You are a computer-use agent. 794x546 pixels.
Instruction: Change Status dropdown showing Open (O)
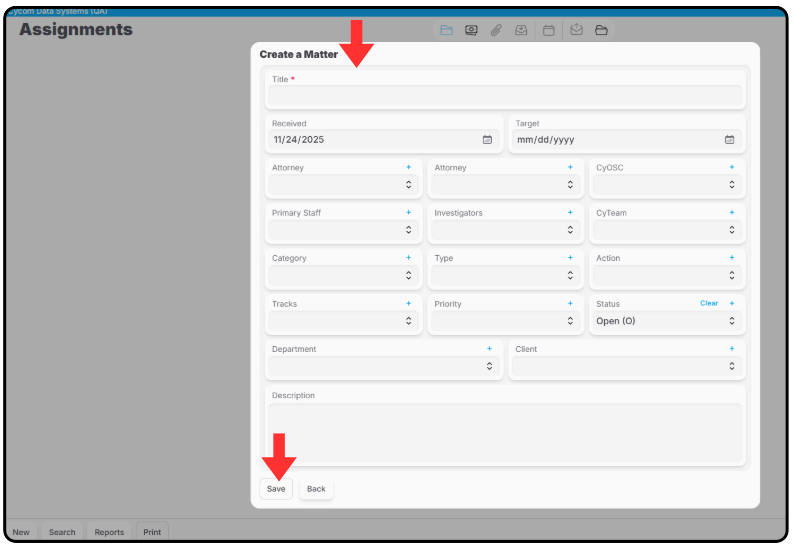coord(667,321)
